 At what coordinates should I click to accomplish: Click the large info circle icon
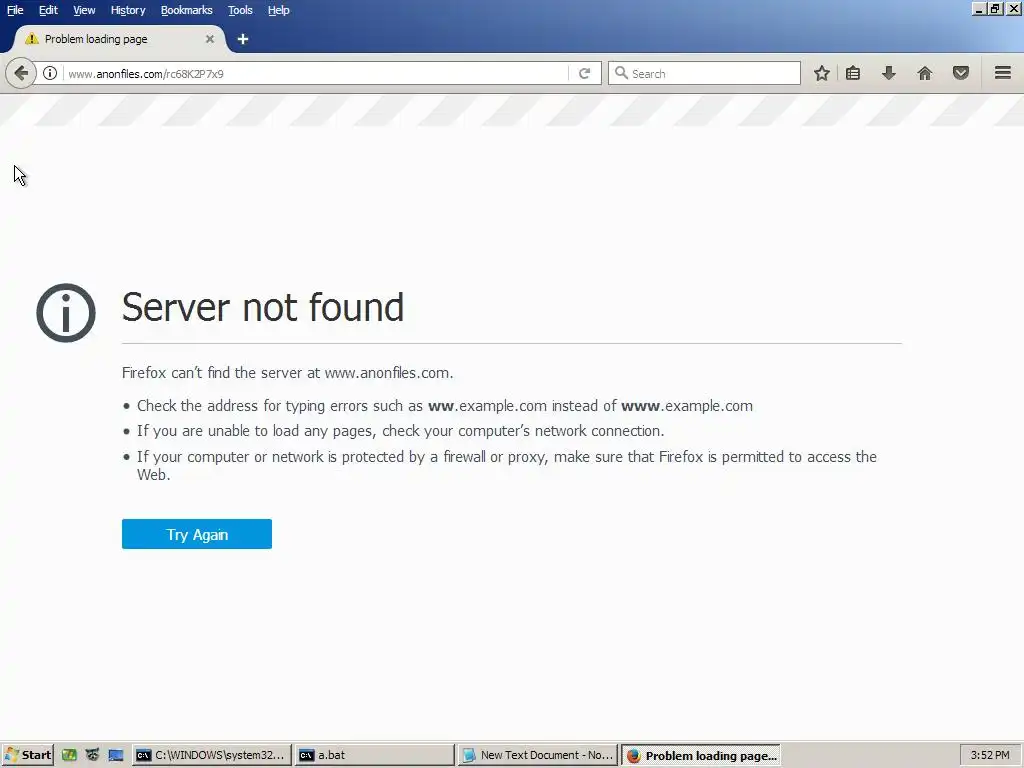[x=66, y=313]
